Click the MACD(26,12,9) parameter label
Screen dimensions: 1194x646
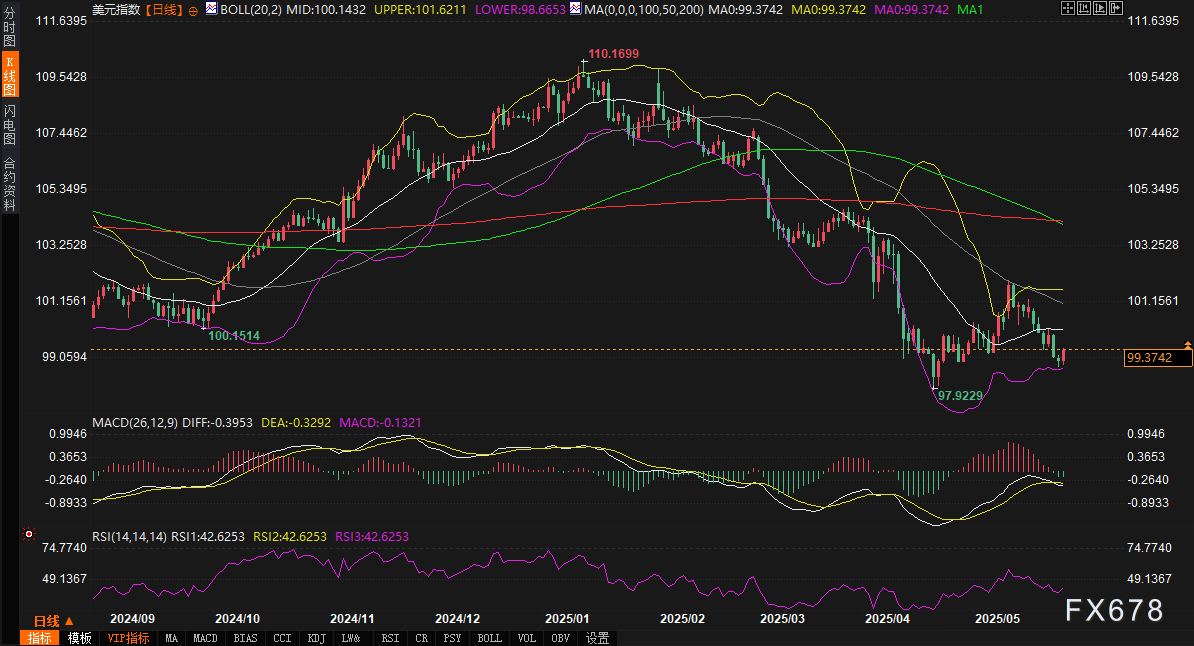point(136,423)
